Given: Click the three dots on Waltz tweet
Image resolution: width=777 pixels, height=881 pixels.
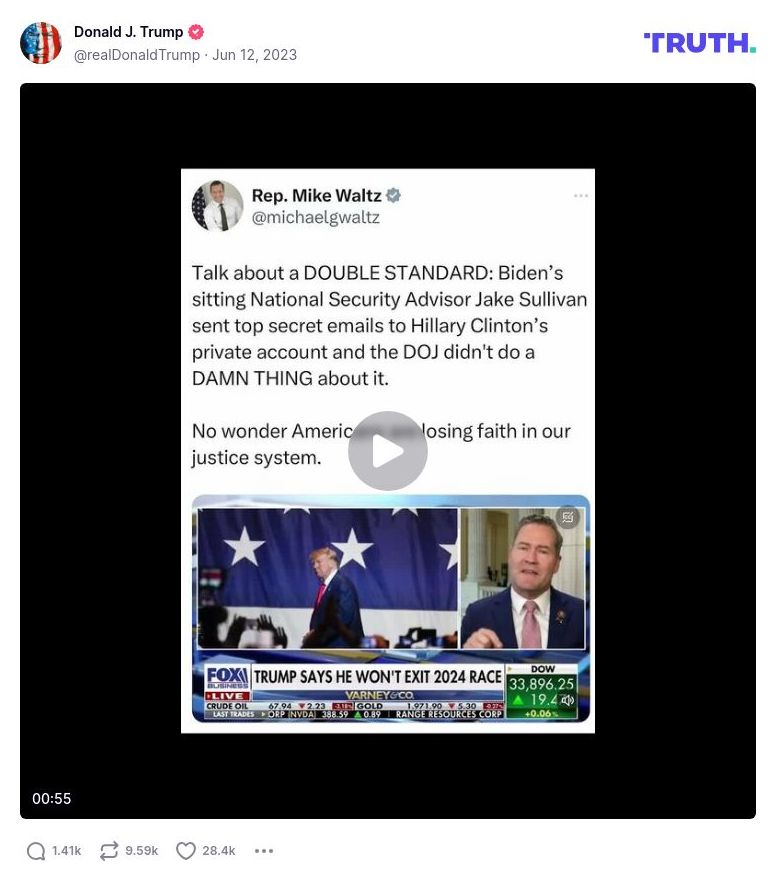Looking at the screenshot, I should point(581,196).
